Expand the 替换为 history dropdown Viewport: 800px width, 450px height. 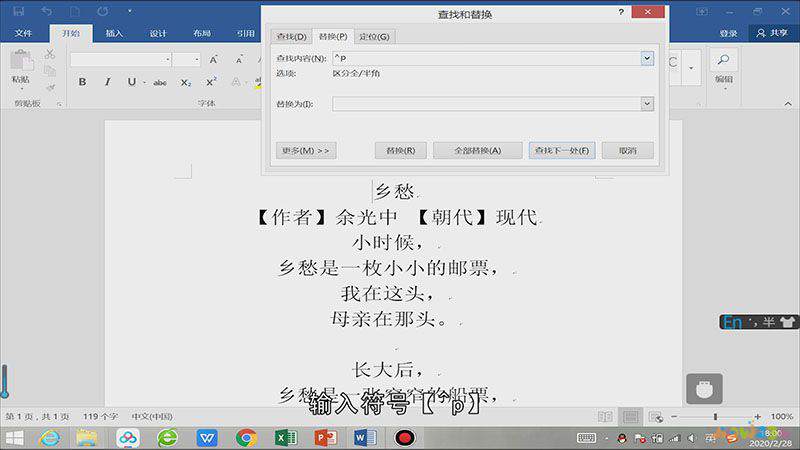(x=647, y=104)
